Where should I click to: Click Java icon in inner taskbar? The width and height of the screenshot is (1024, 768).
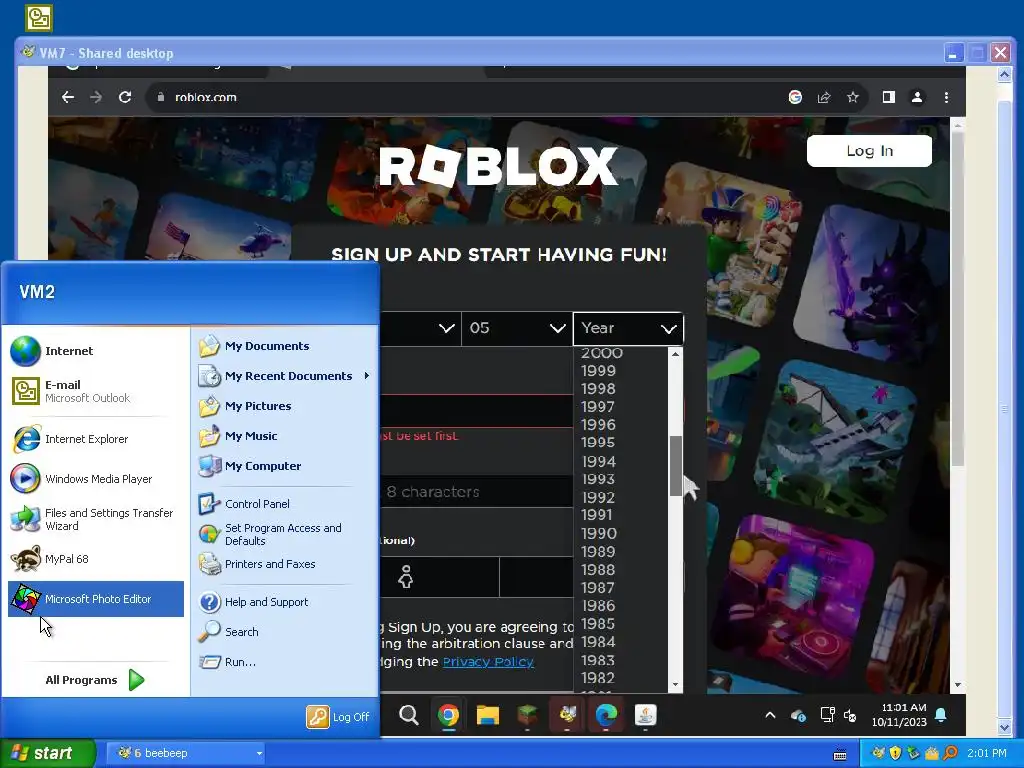(x=645, y=715)
